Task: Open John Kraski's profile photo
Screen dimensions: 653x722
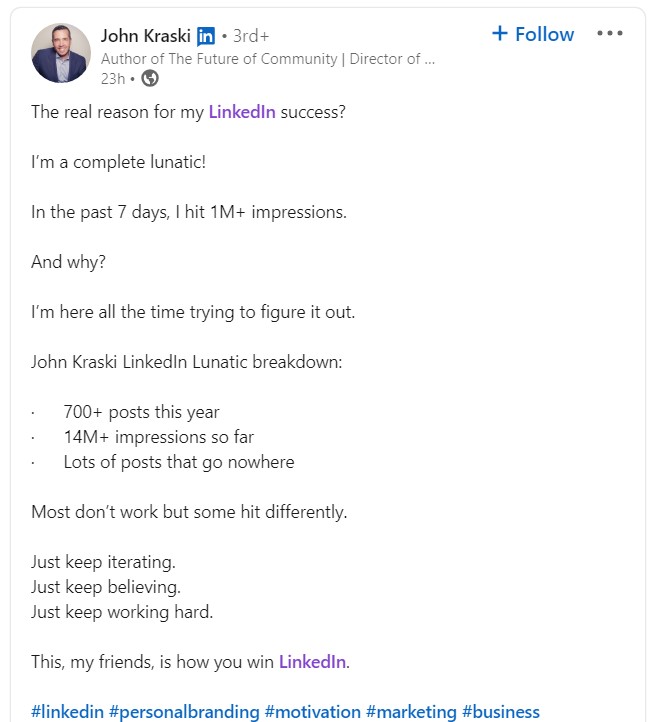Action: click(61, 53)
